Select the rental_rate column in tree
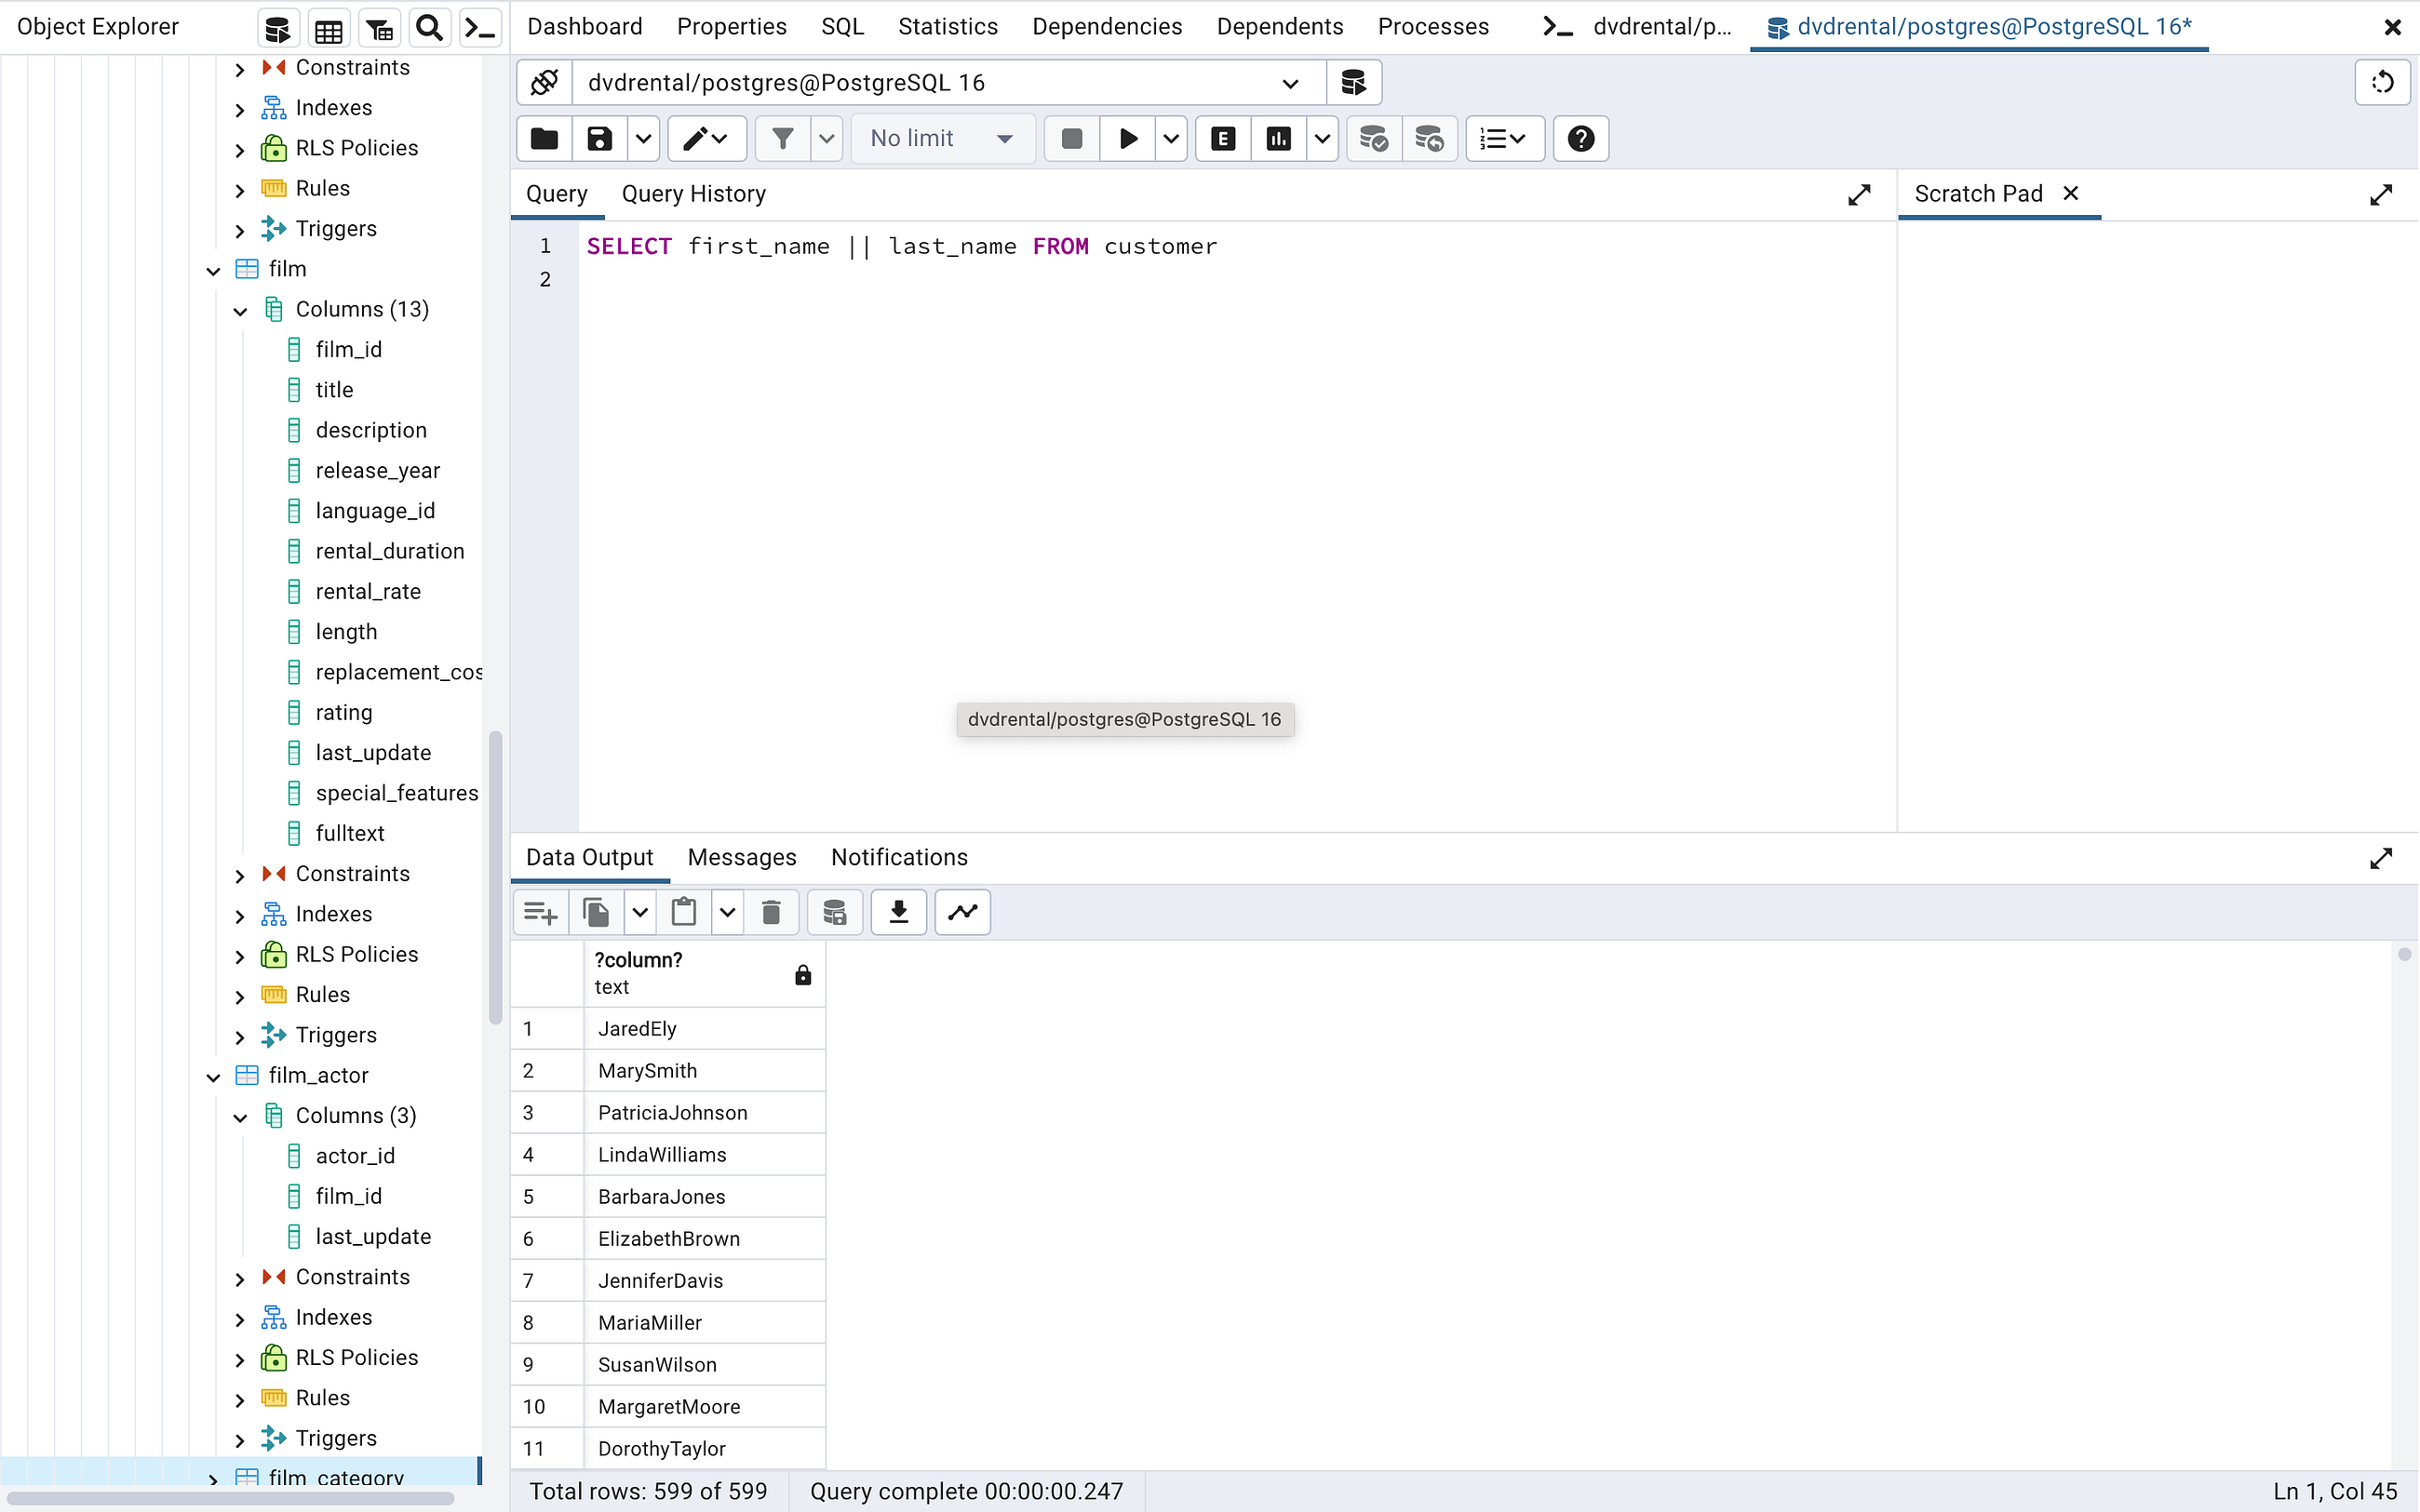The width and height of the screenshot is (2420, 1512). point(368,591)
